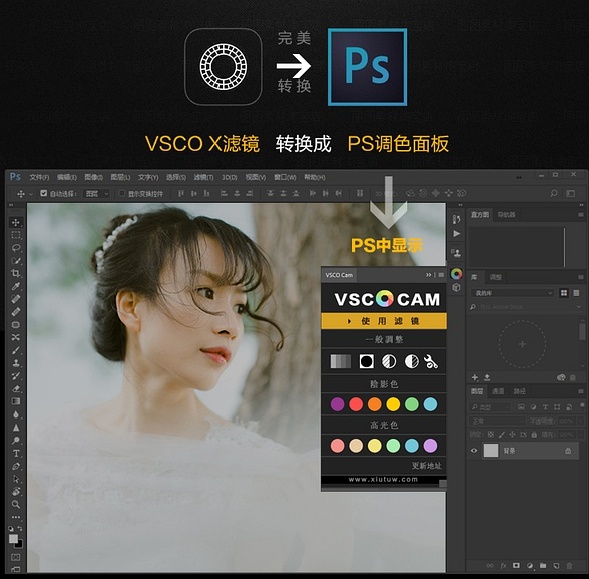Open the 图像 menu
The width and height of the screenshot is (589, 579).
click(93, 177)
